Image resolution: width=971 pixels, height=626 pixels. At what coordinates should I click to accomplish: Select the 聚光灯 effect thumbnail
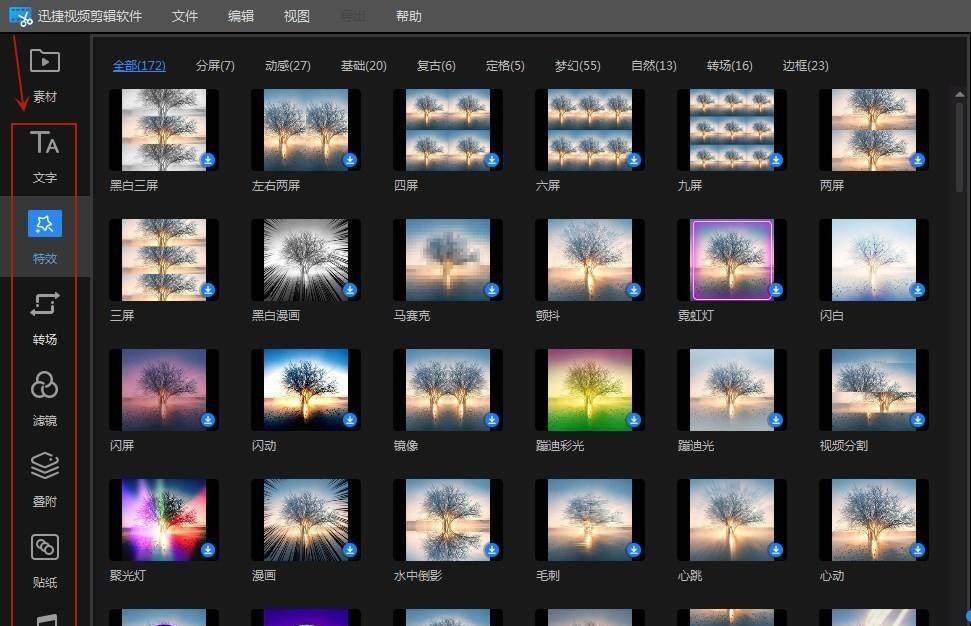pyautogui.click(x=163, y=520)
